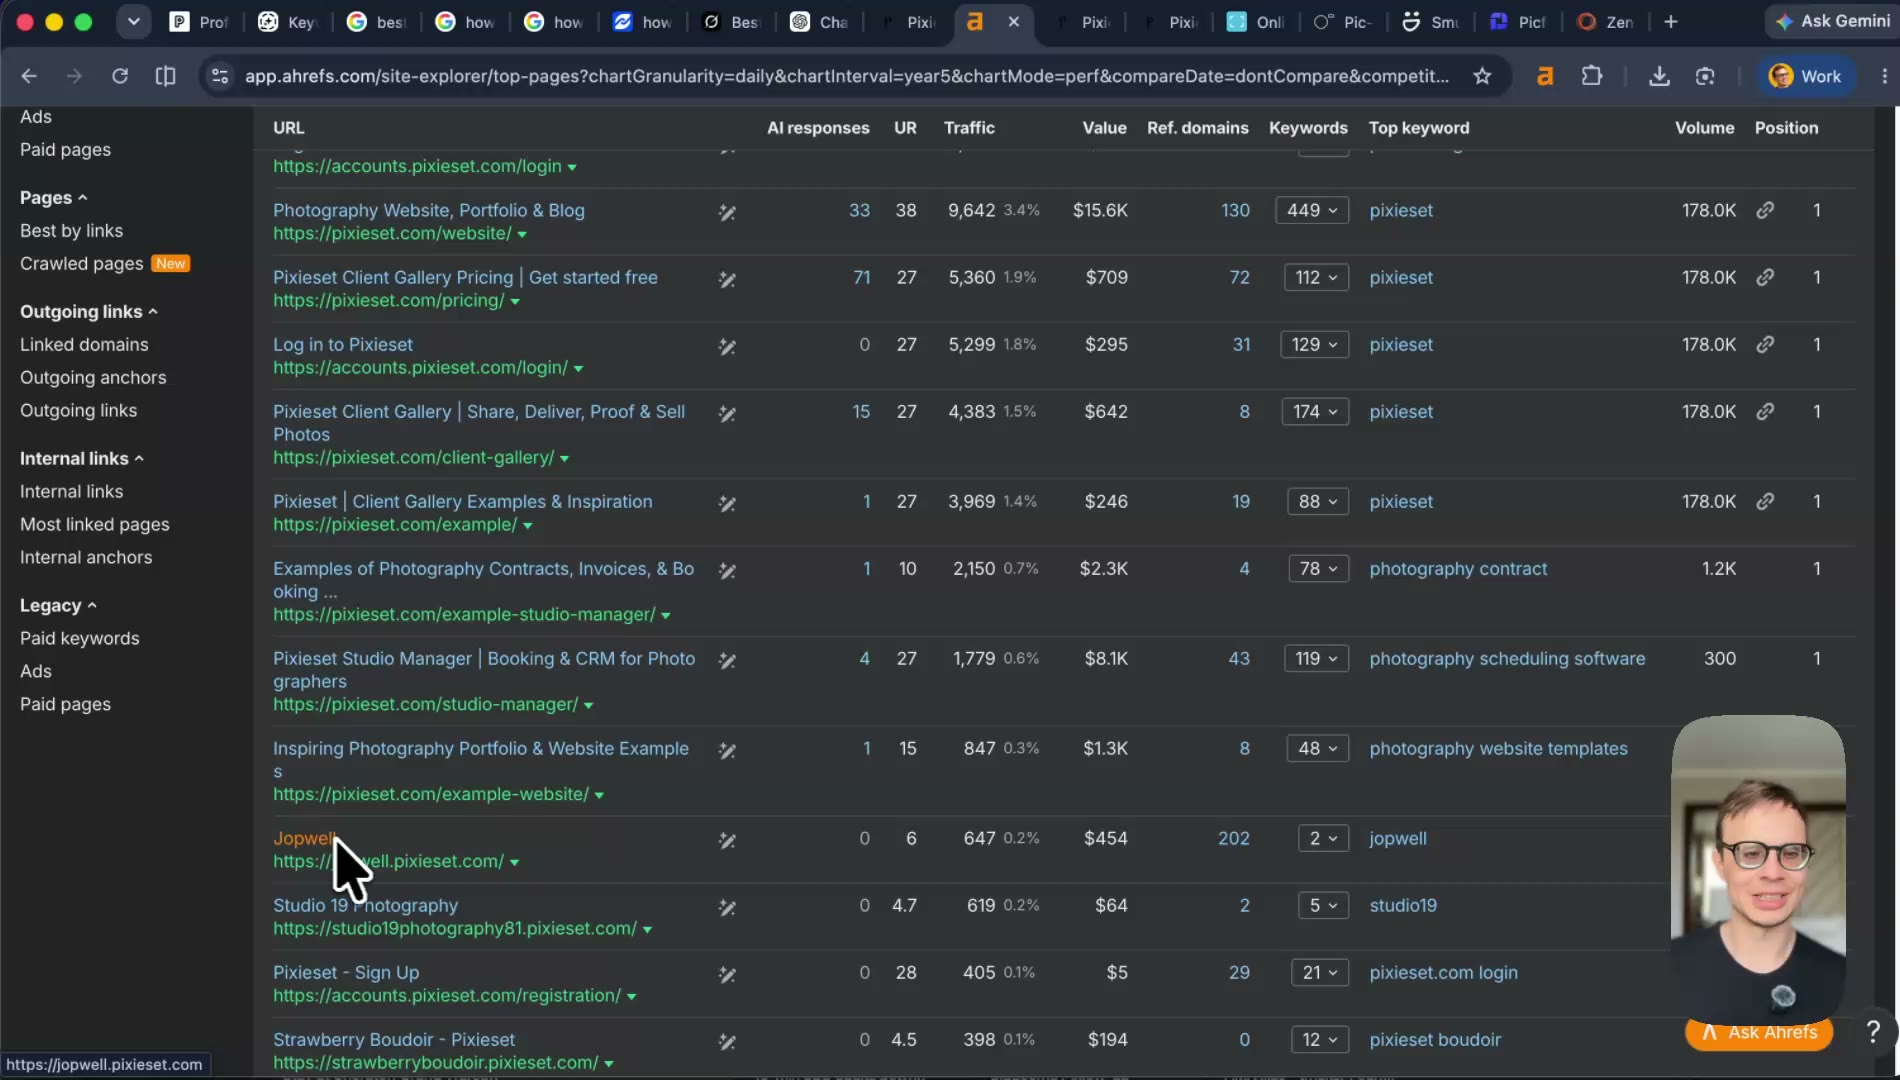Open Outgoing anchors in sidebar
The height and width of the screenshot is (1080, 1900).
[x=93, y=377]
